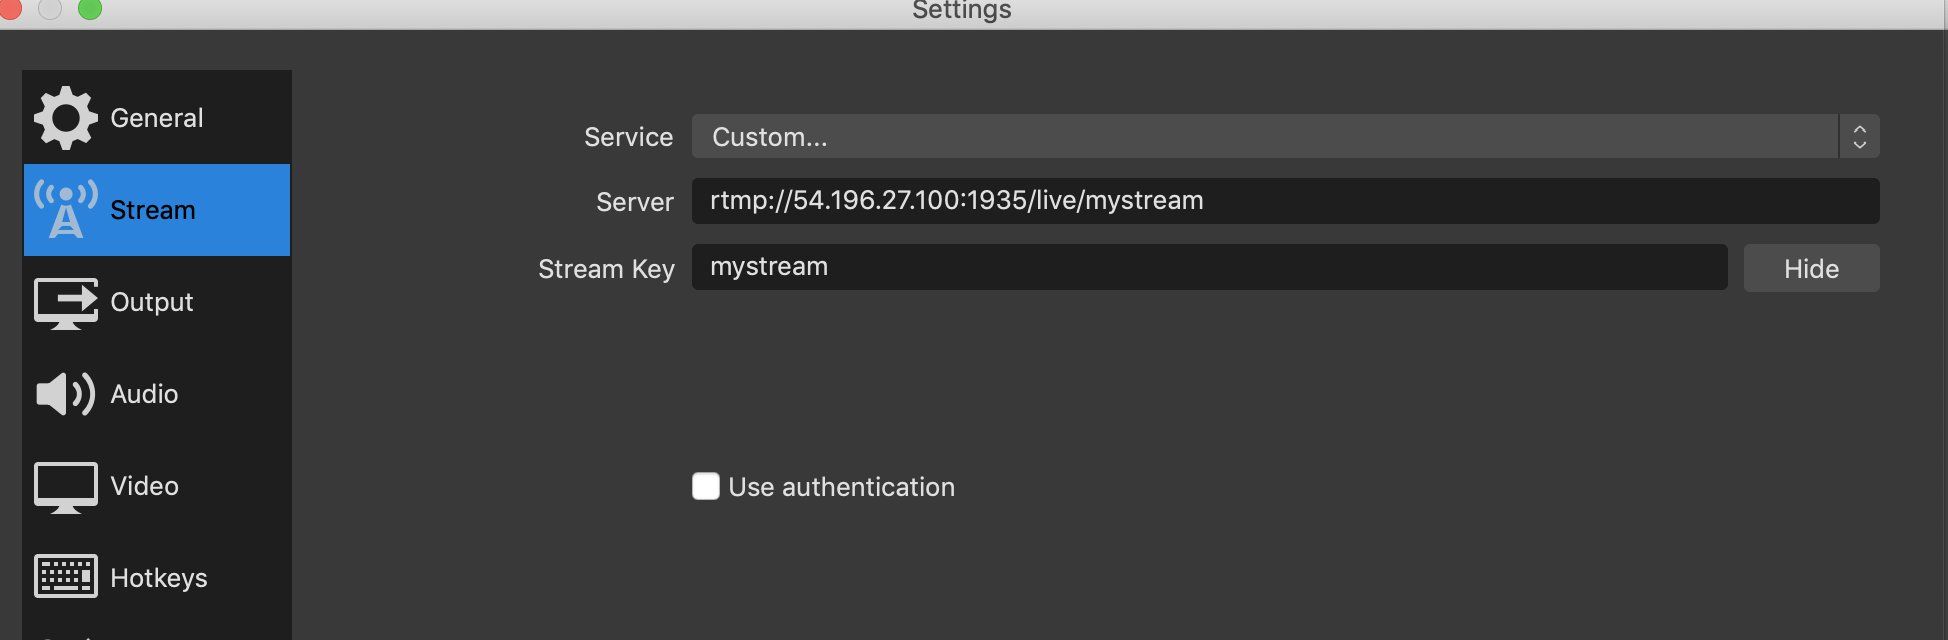1948x640 pixels.
Task: Click the Stream label in the sidebar
Action: [153, 210]
